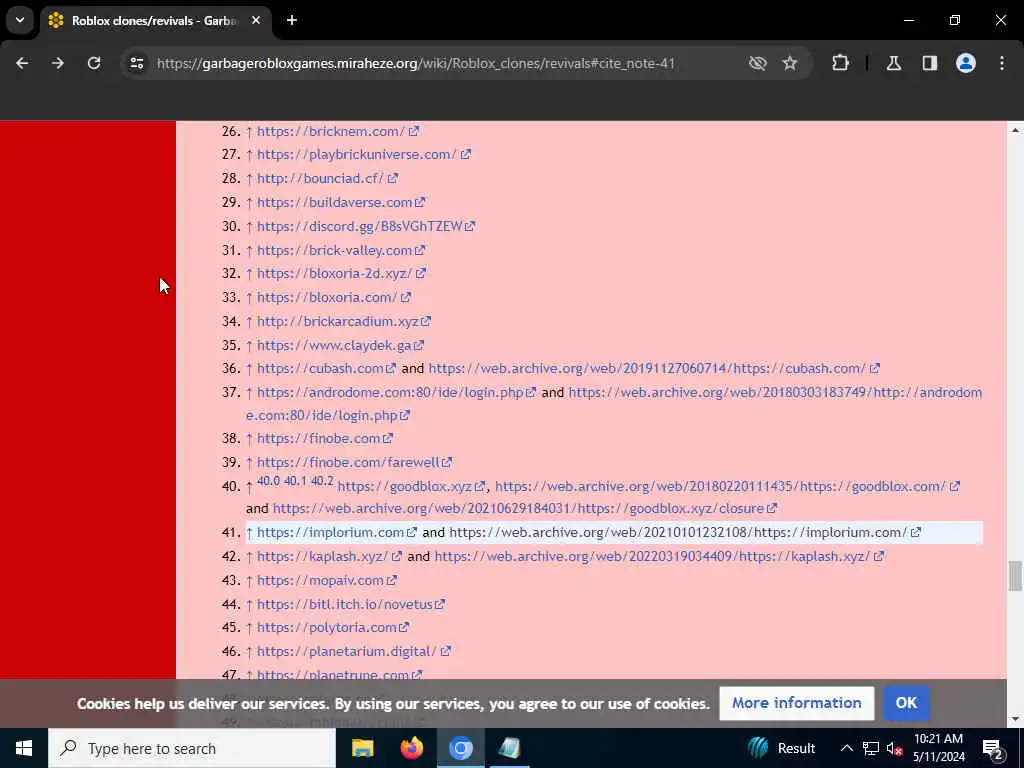Click the muted volume tray icon
This screenshot has height=768, width=1024.
pos(895,748)
